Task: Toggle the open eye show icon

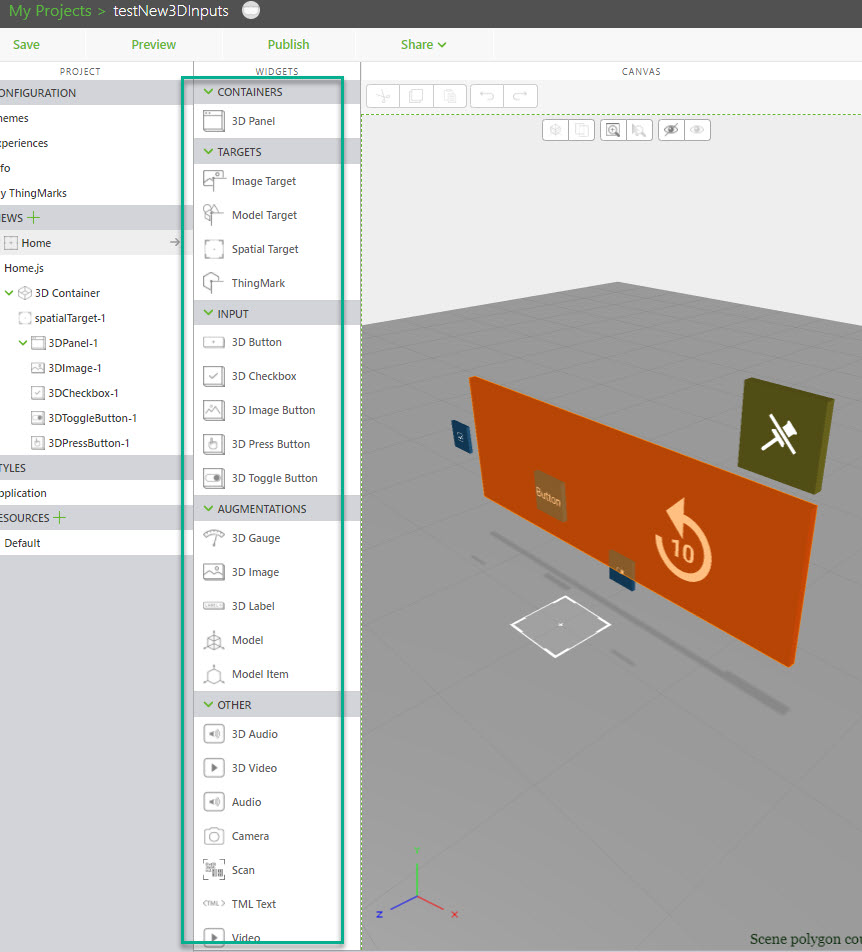Action: [697, 130]
